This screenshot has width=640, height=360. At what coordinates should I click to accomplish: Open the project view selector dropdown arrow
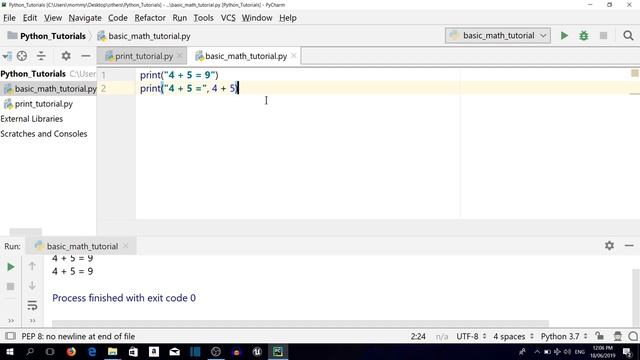(x=7, y=56)
